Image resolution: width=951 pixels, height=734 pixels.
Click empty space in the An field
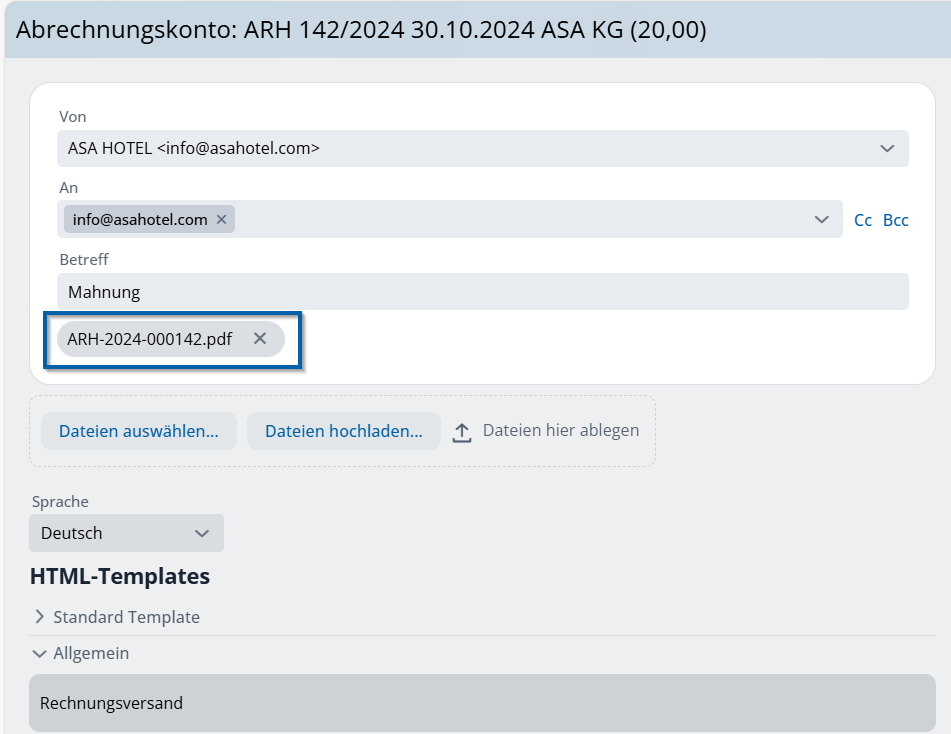pos(520,220)
